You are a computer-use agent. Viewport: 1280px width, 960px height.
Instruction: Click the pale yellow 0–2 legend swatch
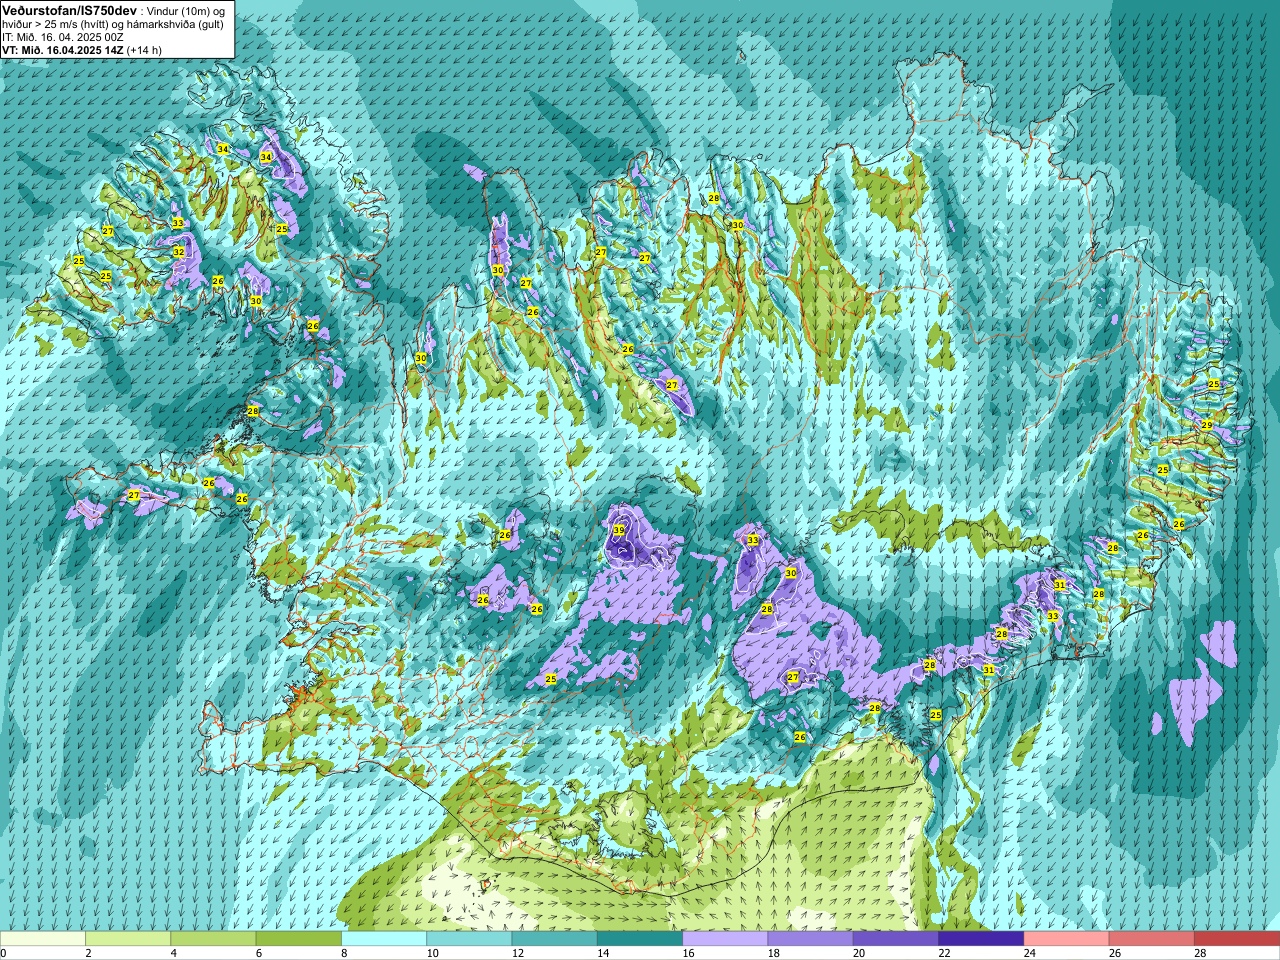[43, 939]
